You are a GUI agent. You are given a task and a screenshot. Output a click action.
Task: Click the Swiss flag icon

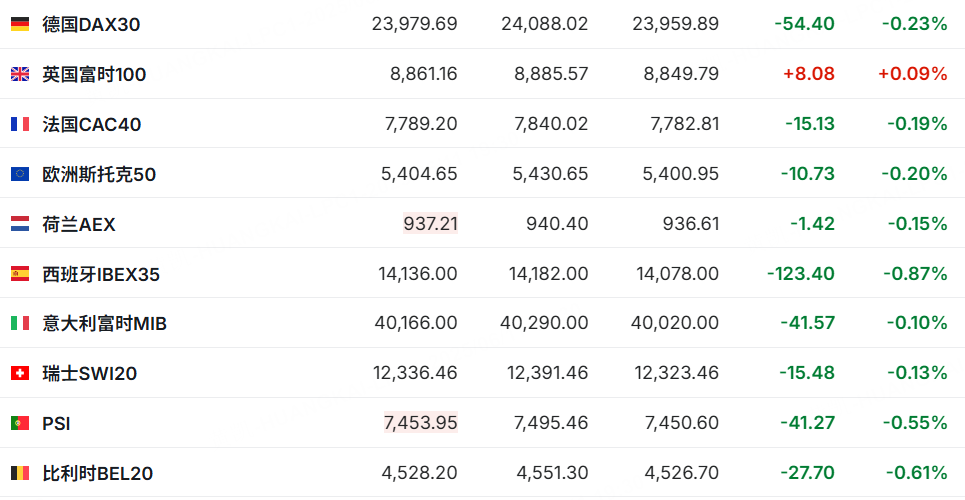[20, 373]
